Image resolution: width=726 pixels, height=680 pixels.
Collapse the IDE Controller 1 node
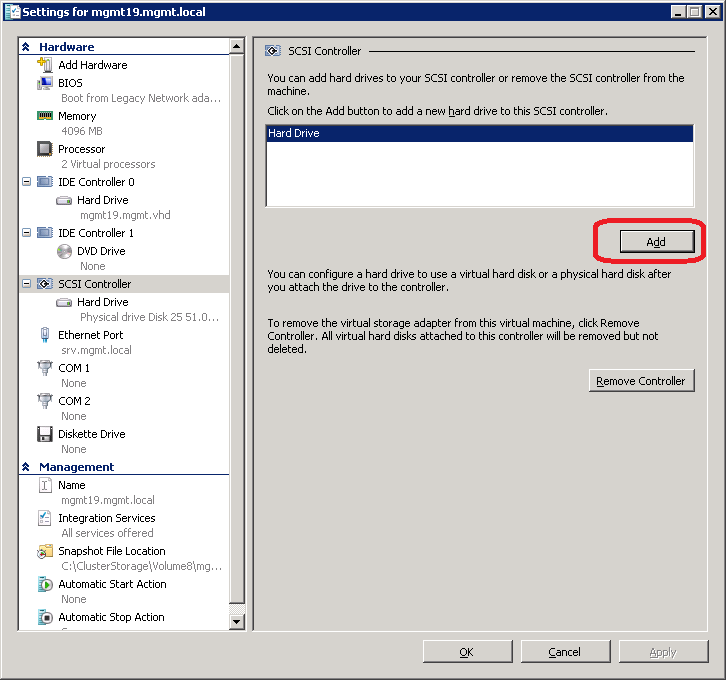[26, 232]
